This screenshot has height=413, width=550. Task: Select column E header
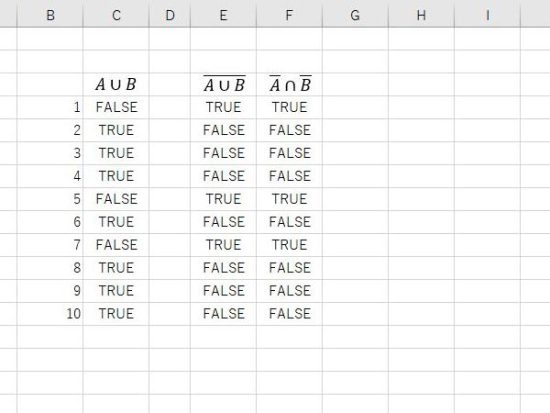tap(223, 15)
